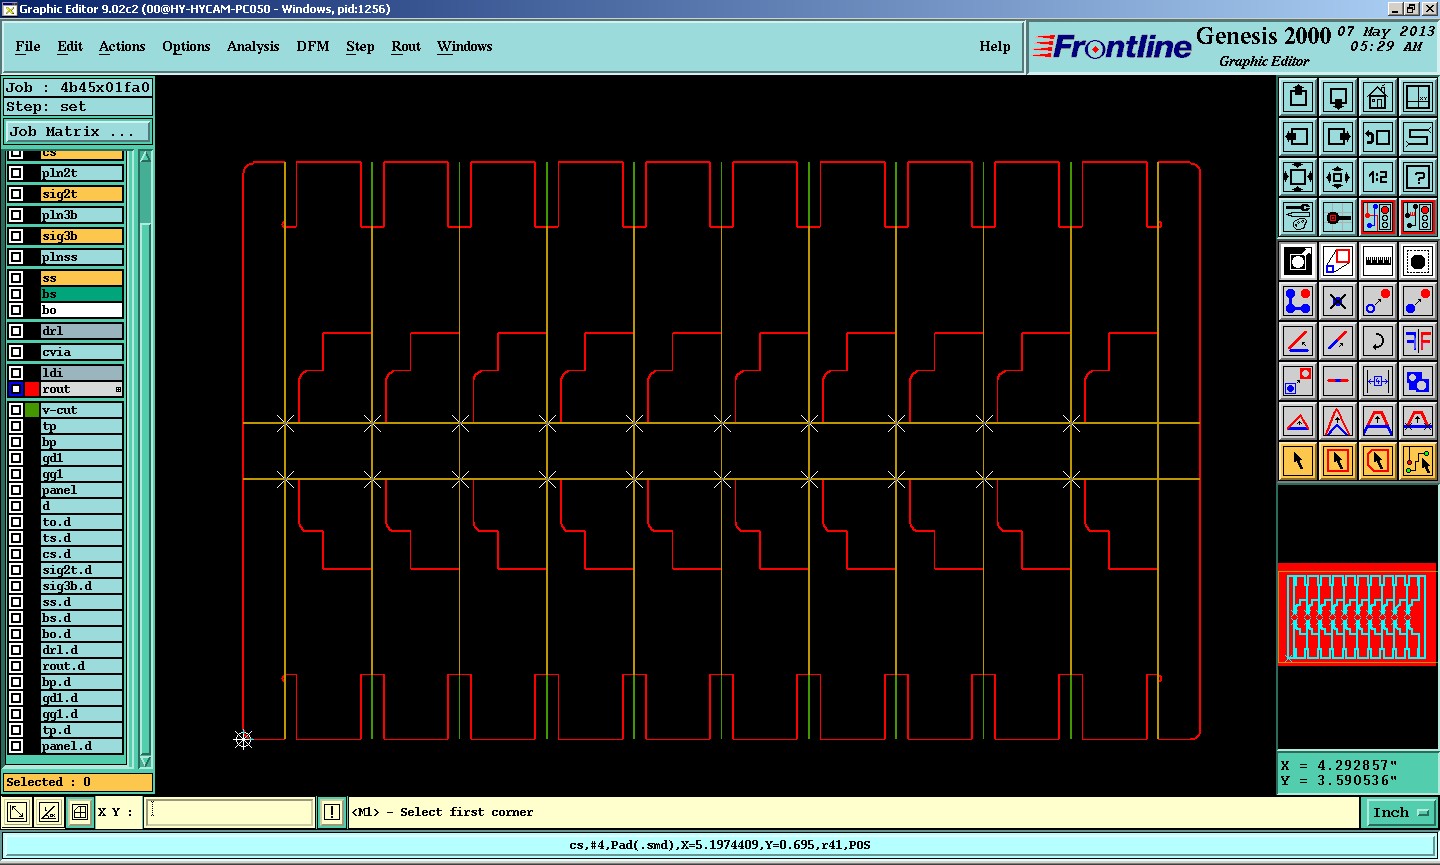
Task: Click the angle snap mode icon
Action: point(49,812)
